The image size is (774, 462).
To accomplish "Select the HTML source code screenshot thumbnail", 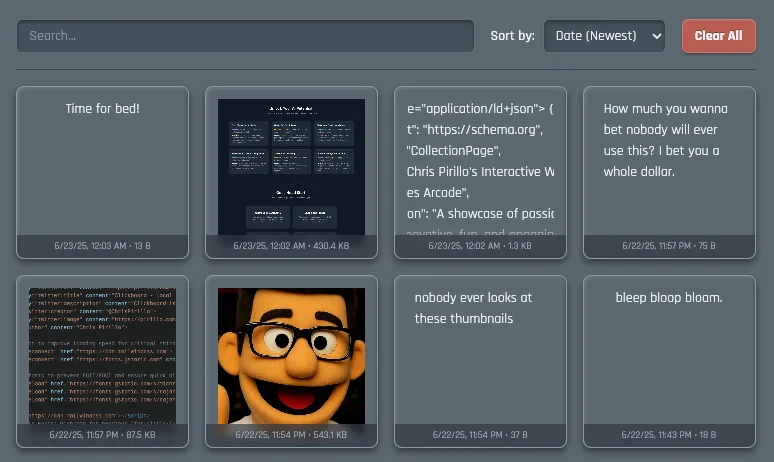I will (102, 356).
